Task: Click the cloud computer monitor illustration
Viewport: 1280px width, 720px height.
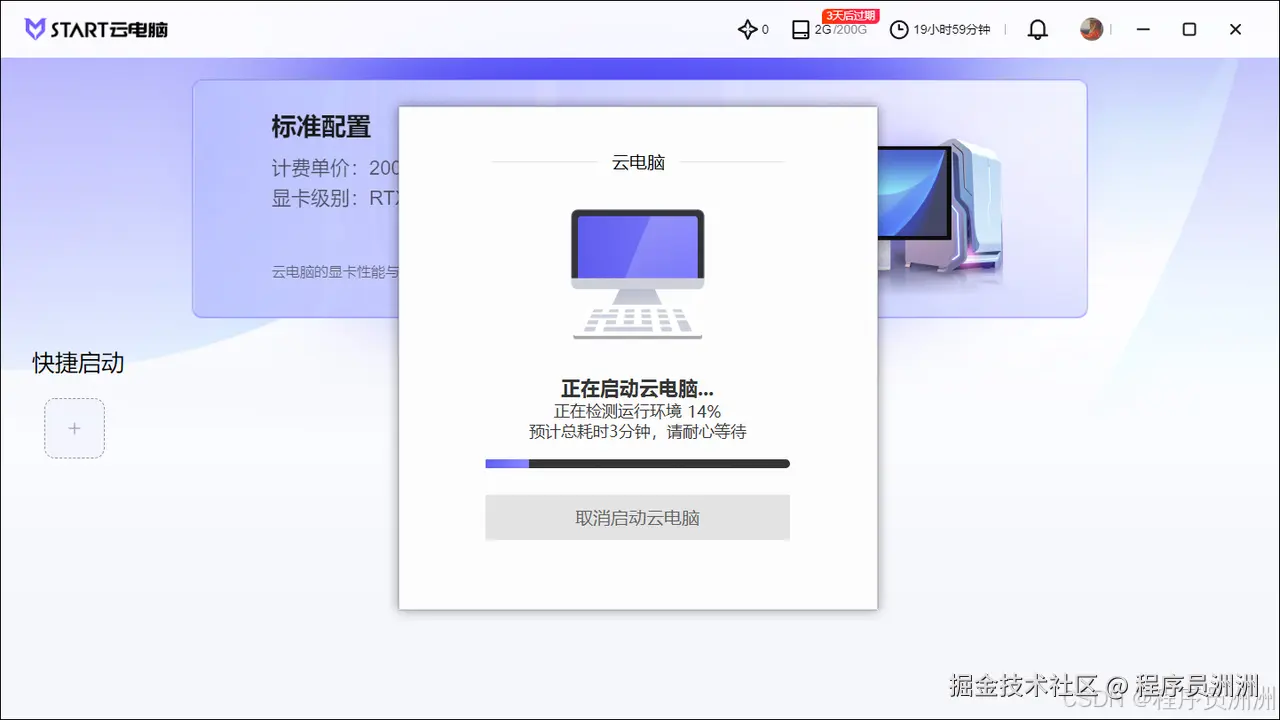Action: pos(637,273)
